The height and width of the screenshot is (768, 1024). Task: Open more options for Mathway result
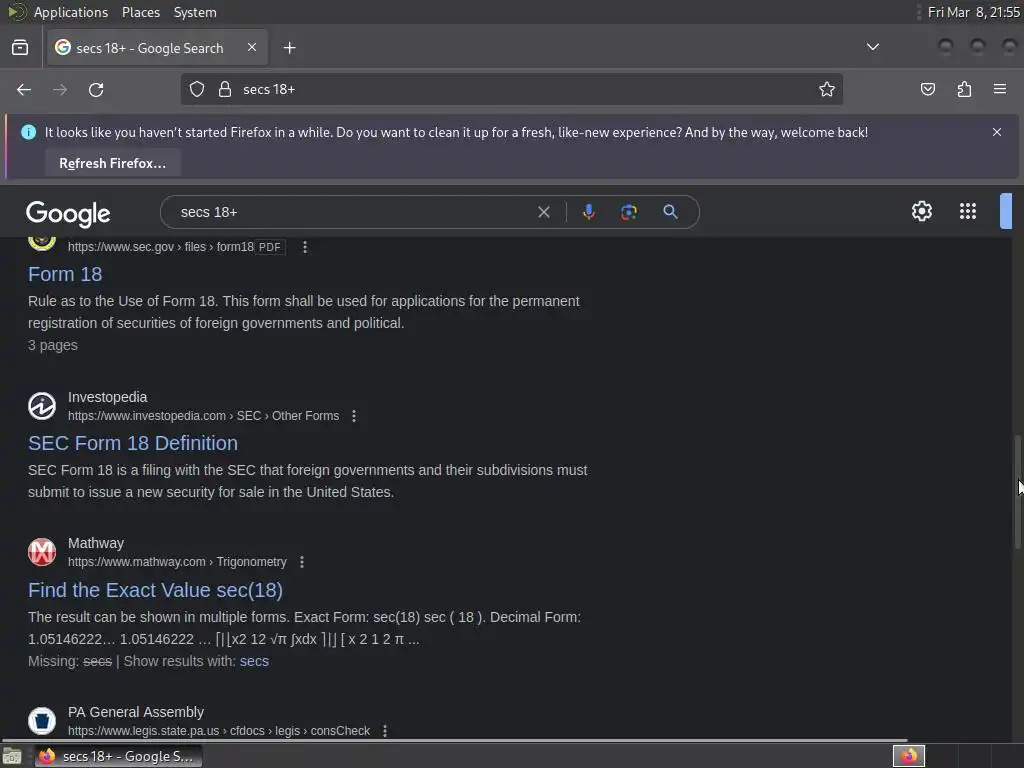point(302,562)
